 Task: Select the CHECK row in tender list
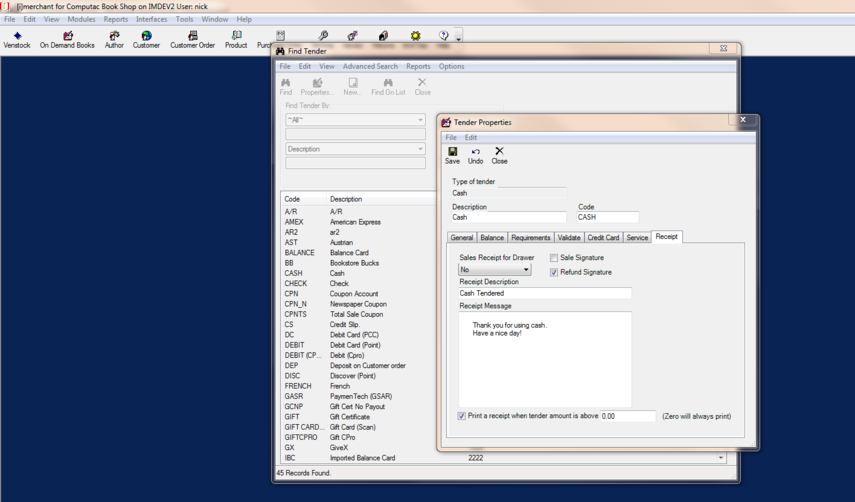(x=359, y=284)
